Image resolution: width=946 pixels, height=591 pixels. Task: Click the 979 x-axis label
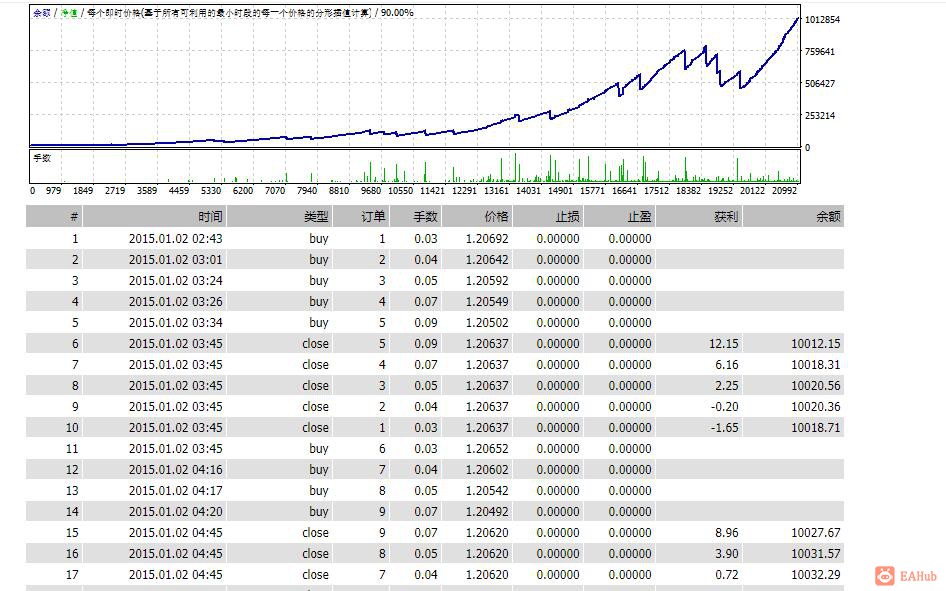click(x=53, y=191)
